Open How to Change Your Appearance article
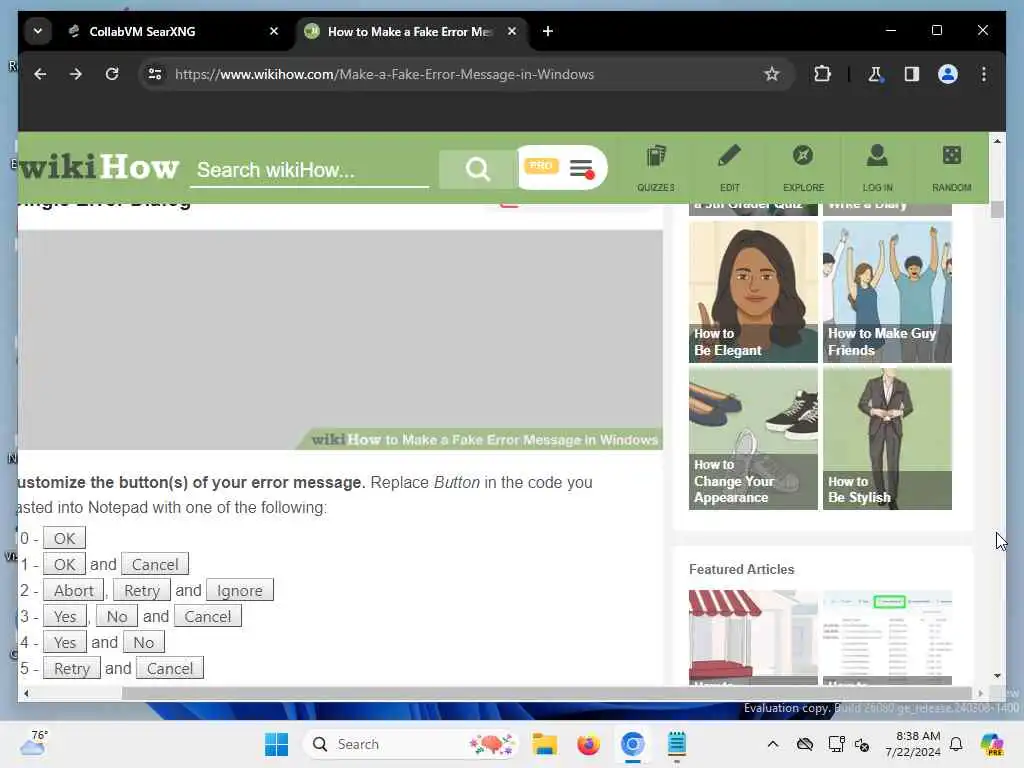The height and width of the screenshot is (768, 1024). [753, 438]
